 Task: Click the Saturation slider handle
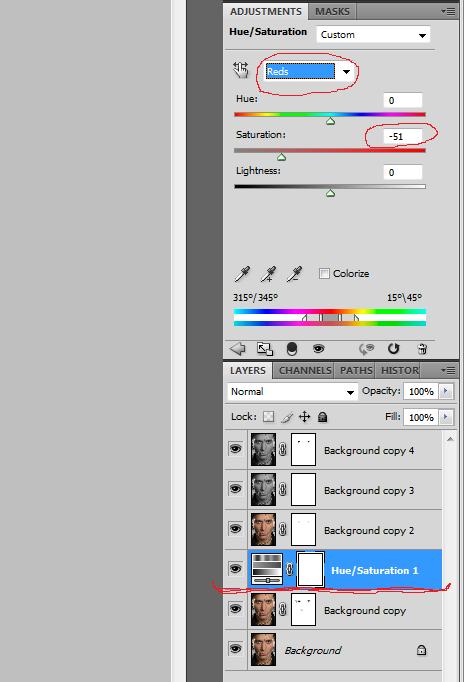coord(281,157)
